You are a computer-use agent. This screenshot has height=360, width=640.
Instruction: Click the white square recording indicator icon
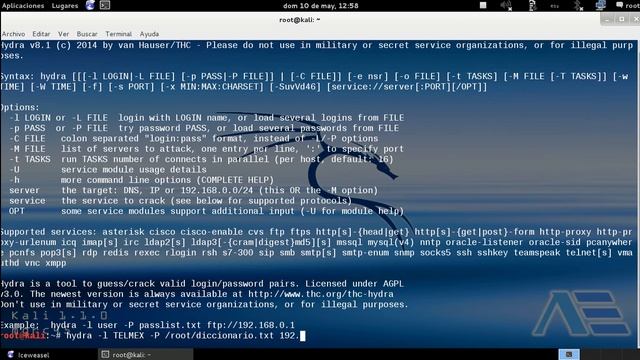point(483,5)
